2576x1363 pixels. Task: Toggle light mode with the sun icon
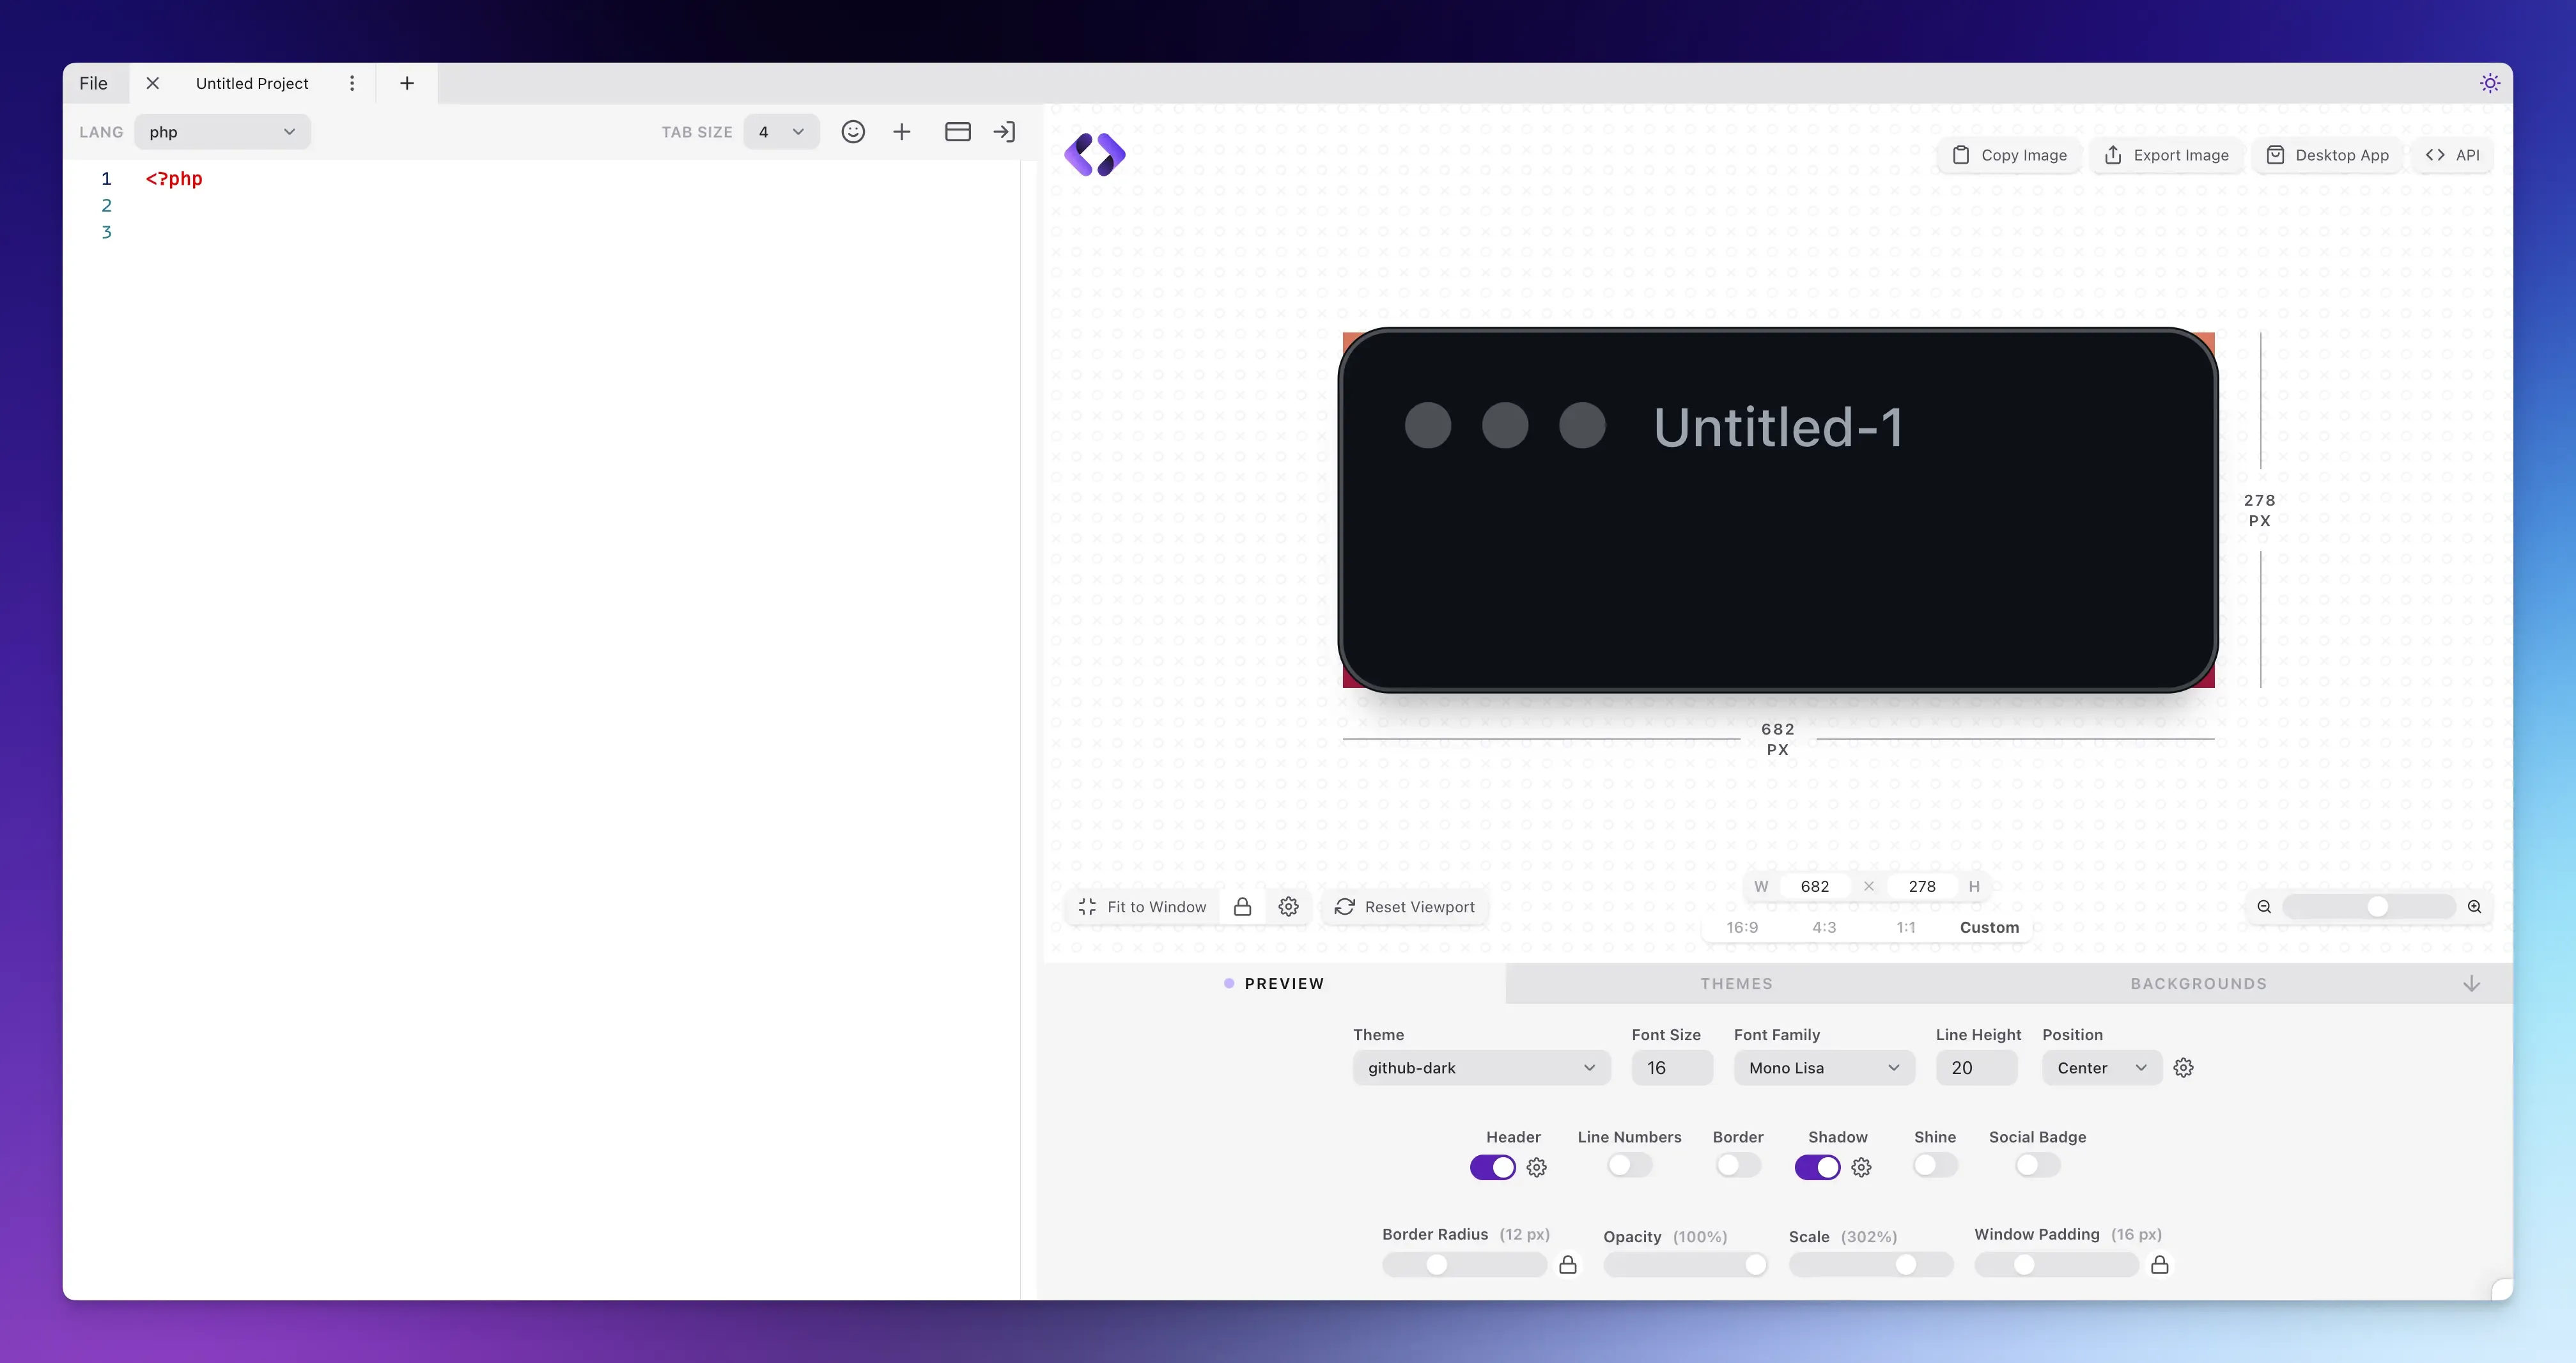pyautogui.click(x=2489, y=83)
